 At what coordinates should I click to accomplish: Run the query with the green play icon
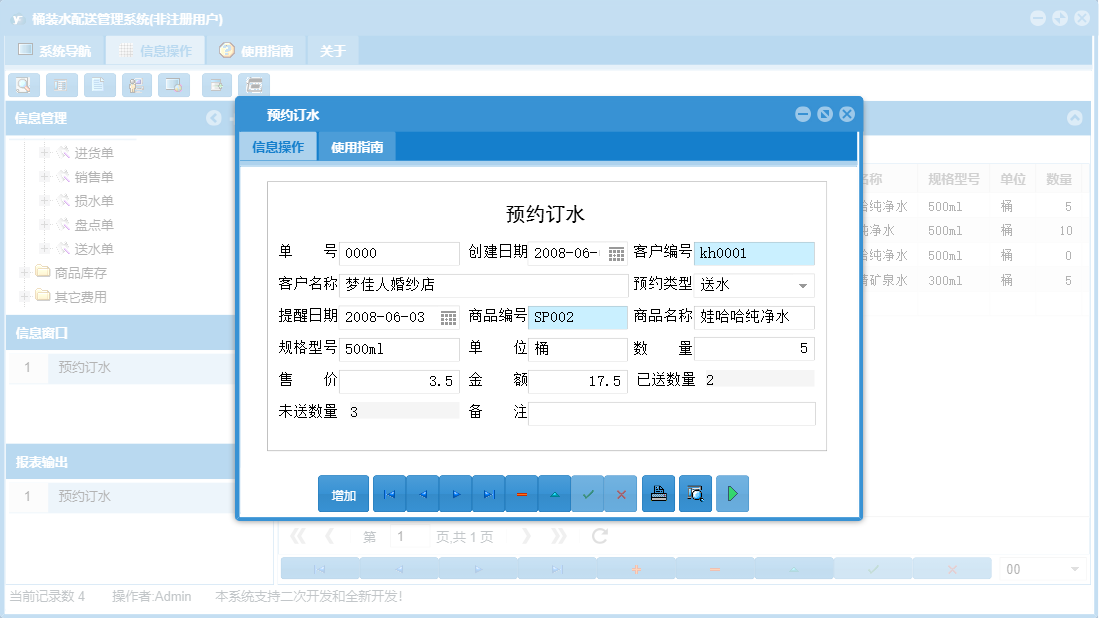pyautogui.click(x=732, y=493)
